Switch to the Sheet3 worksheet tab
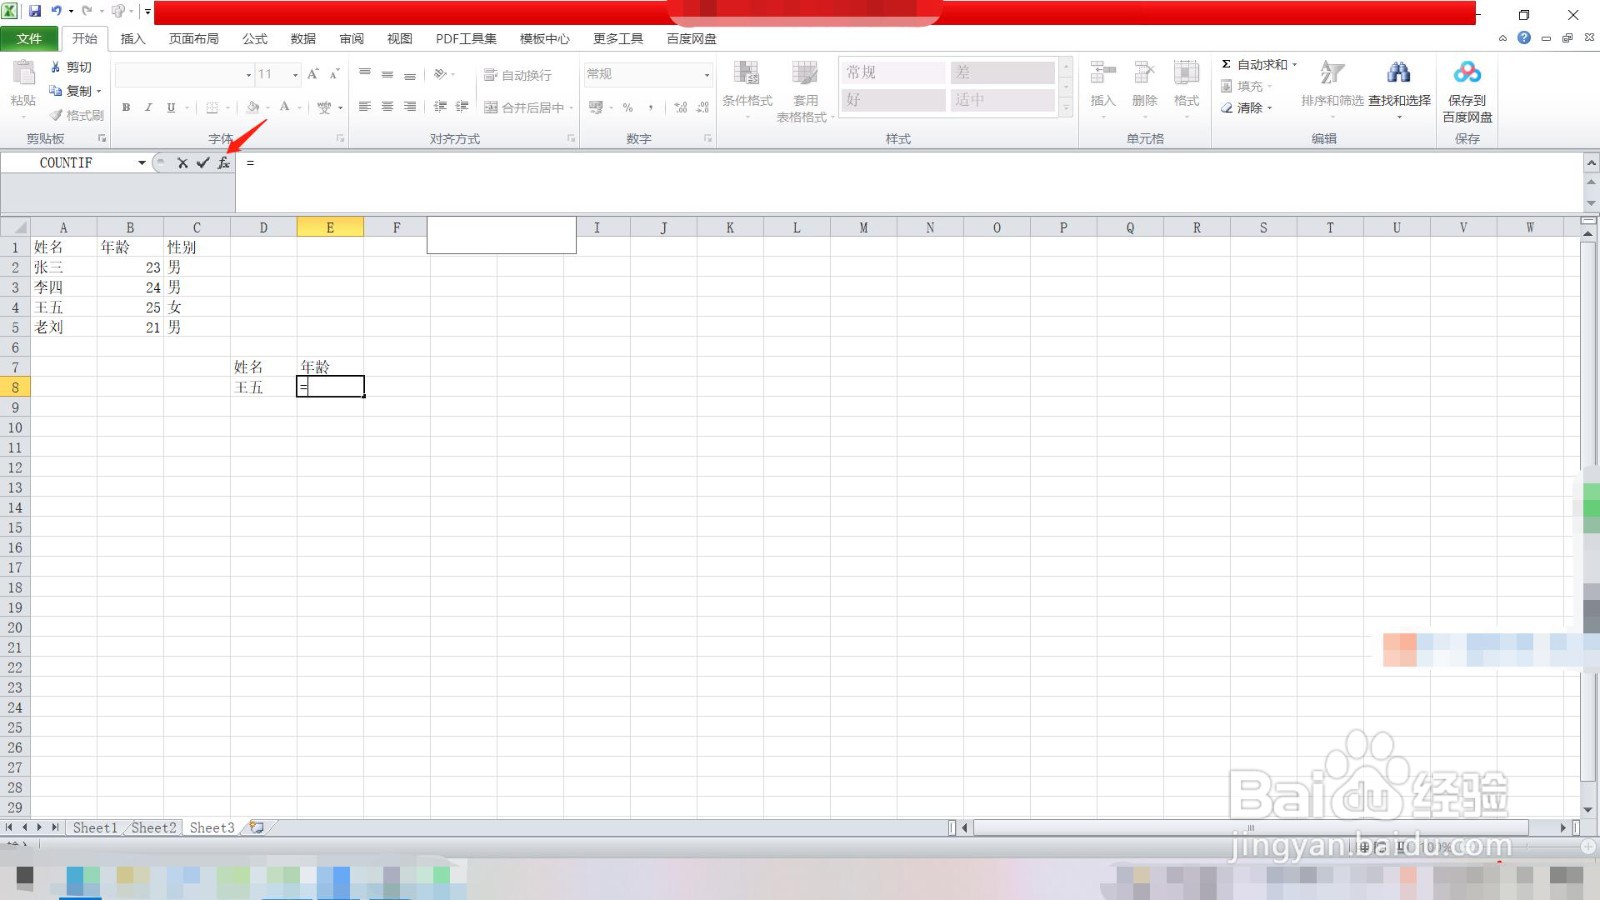This screenshot has width=1600, height=900. click(212, 828)
